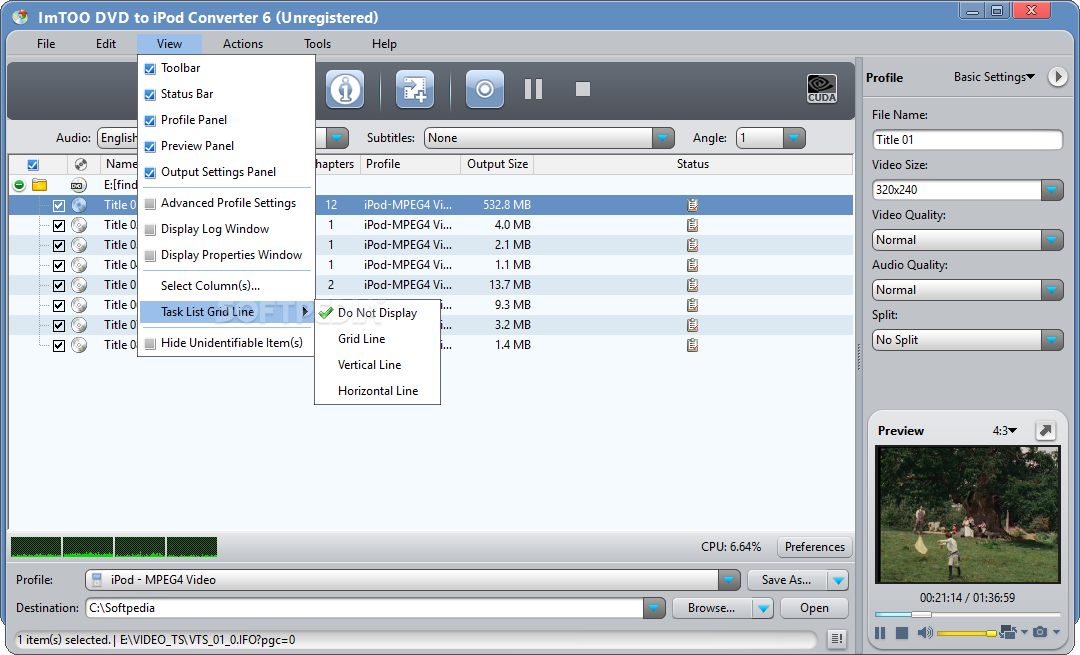Image resolution: width=1080 pixels, height=655 pixels.
Task: Click the status clipboard icon of the 4.0 MB row
Action: (x=692, y=225)
